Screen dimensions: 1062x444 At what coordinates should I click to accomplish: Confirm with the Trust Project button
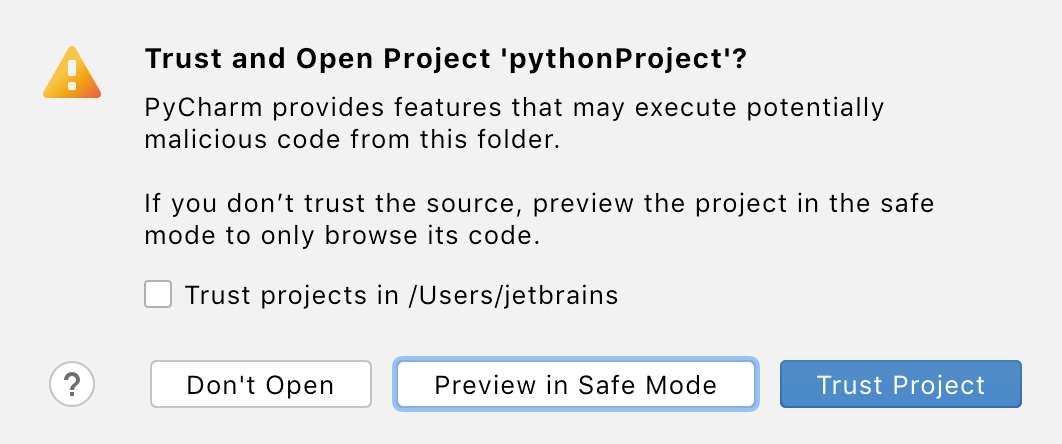pyautogui.click(x=900, y=385)
